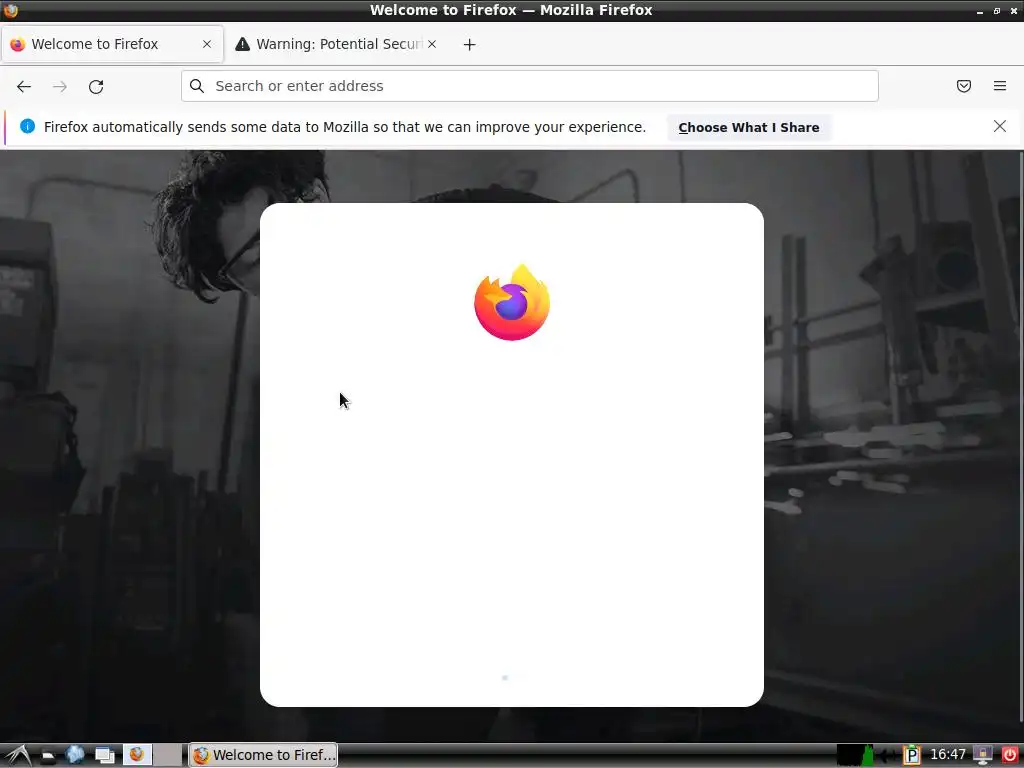This screenshot has width=1024, height=768.
Task: Click the CPU usage monitor in the tray
Action: (855, 755)
